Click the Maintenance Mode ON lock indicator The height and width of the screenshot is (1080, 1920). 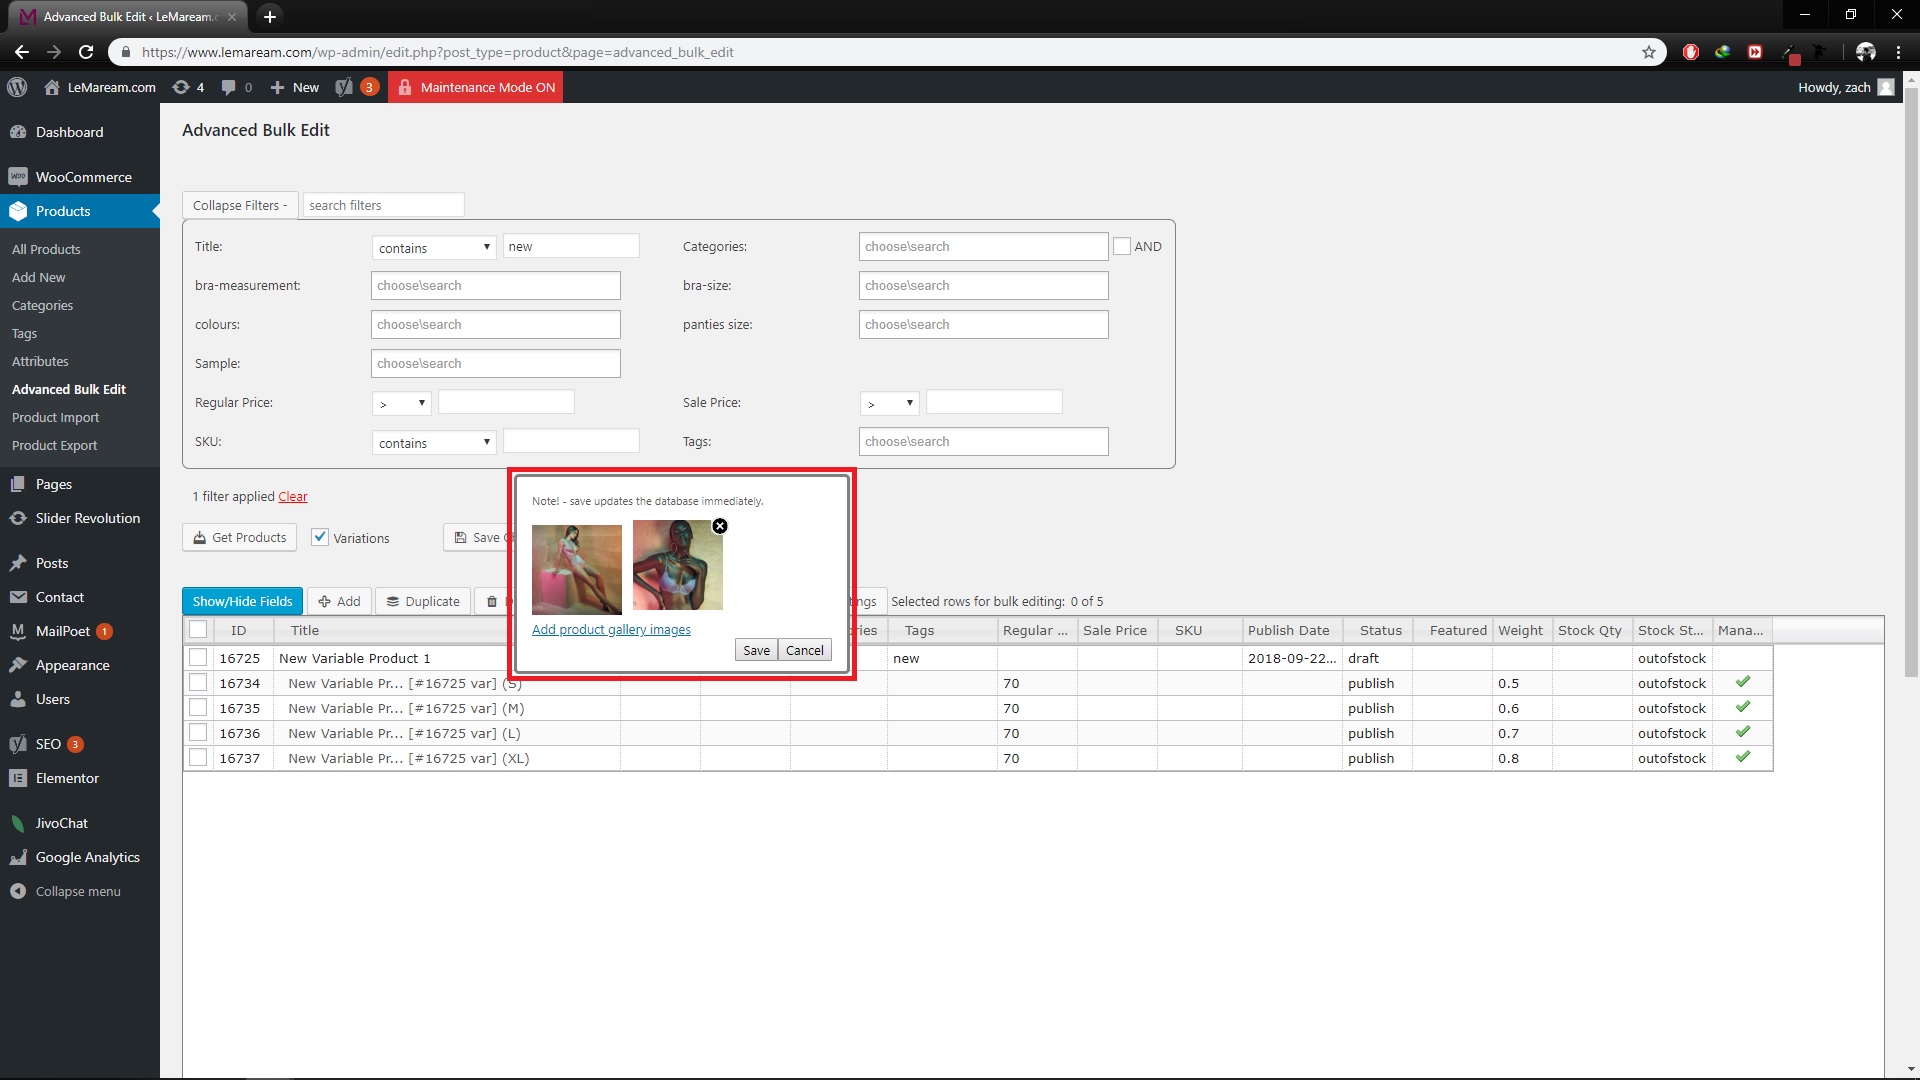[476, 87]
